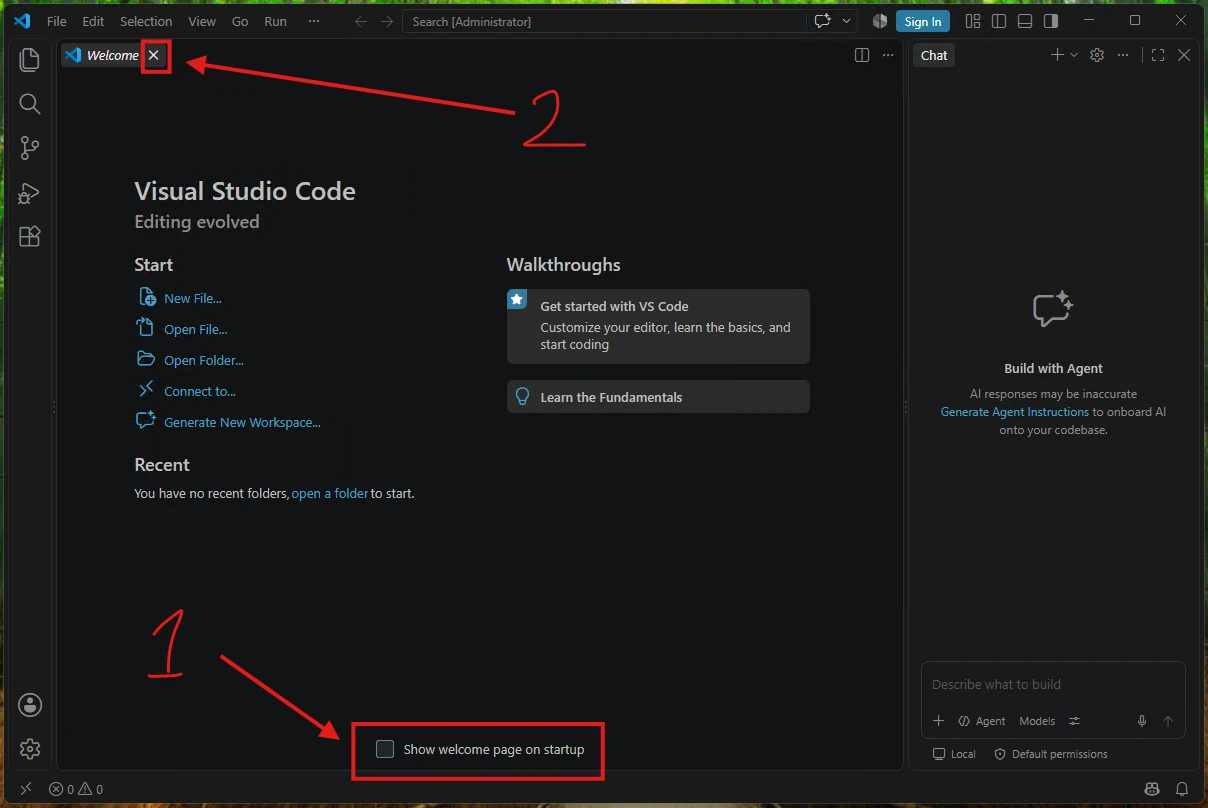Open the View menu
The image size is (1208, 808).
(202, 21)
